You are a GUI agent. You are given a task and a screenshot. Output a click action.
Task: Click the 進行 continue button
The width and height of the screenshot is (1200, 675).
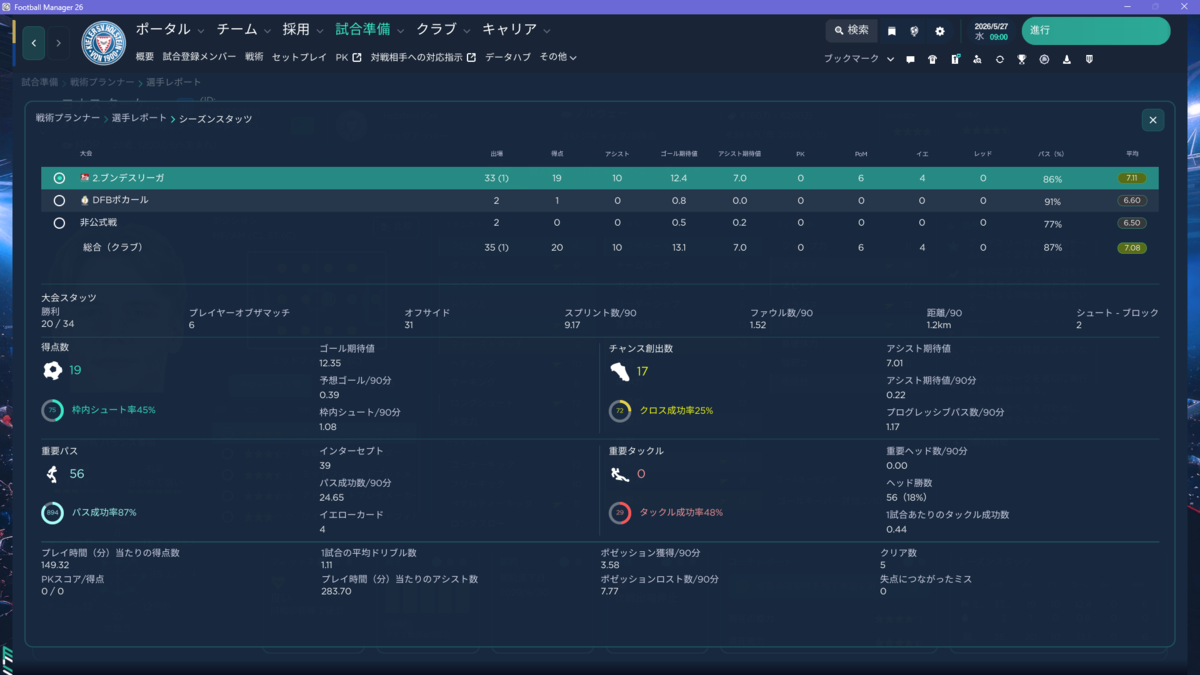[x=1095, y=31]
